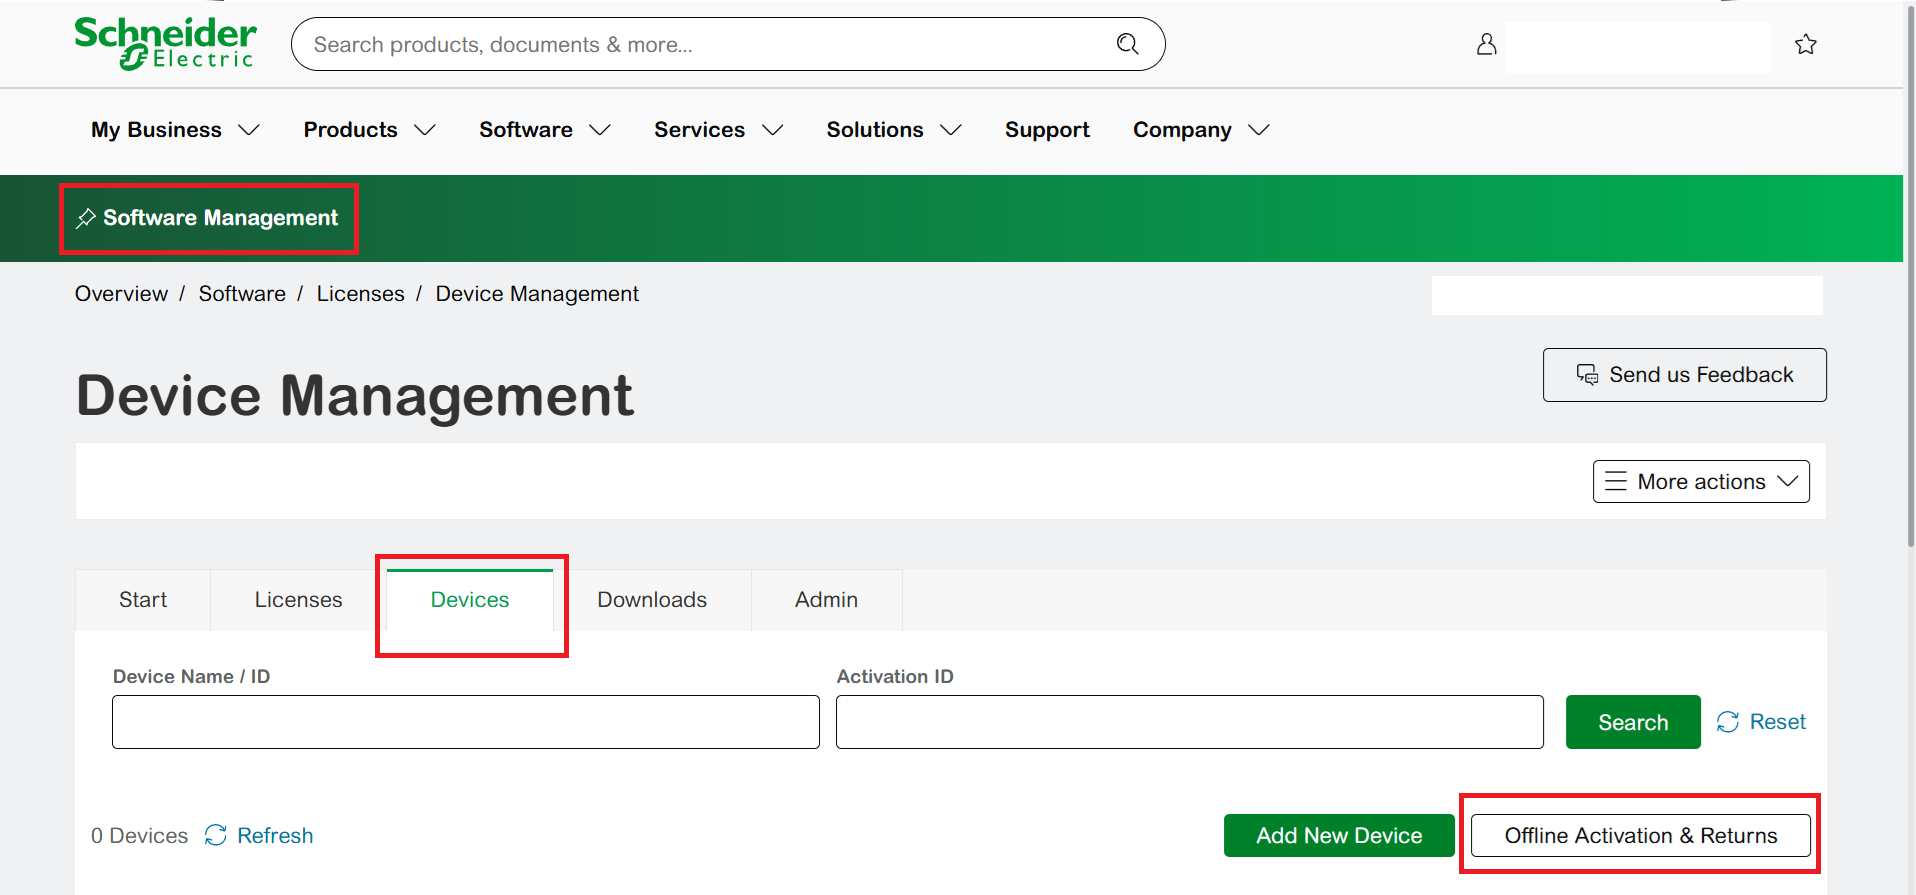Click the More actions hamburger icon
1916x895 pixels.
pos(1615,482)
